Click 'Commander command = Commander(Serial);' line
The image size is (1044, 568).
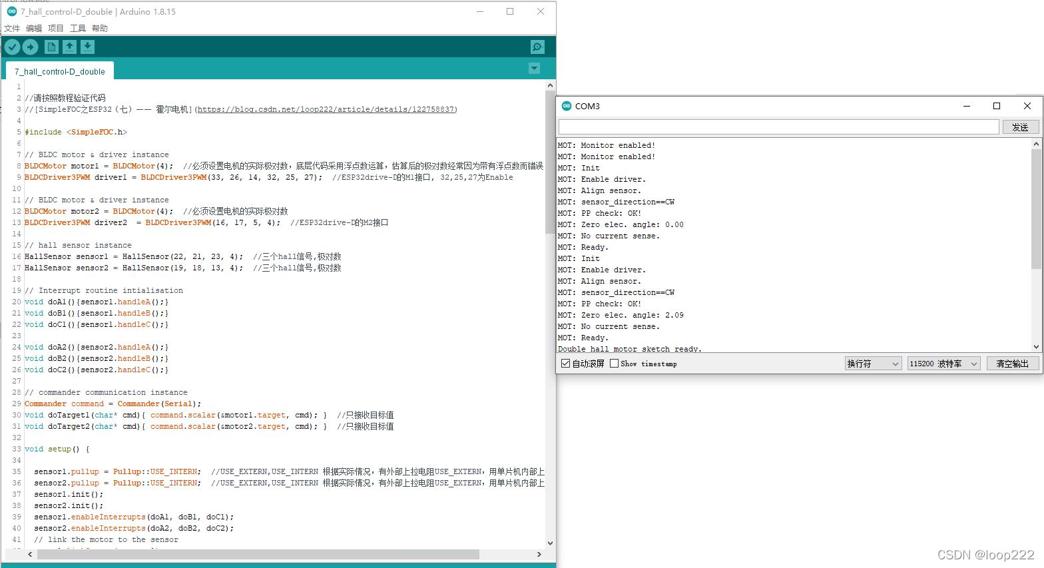point(113,404)
